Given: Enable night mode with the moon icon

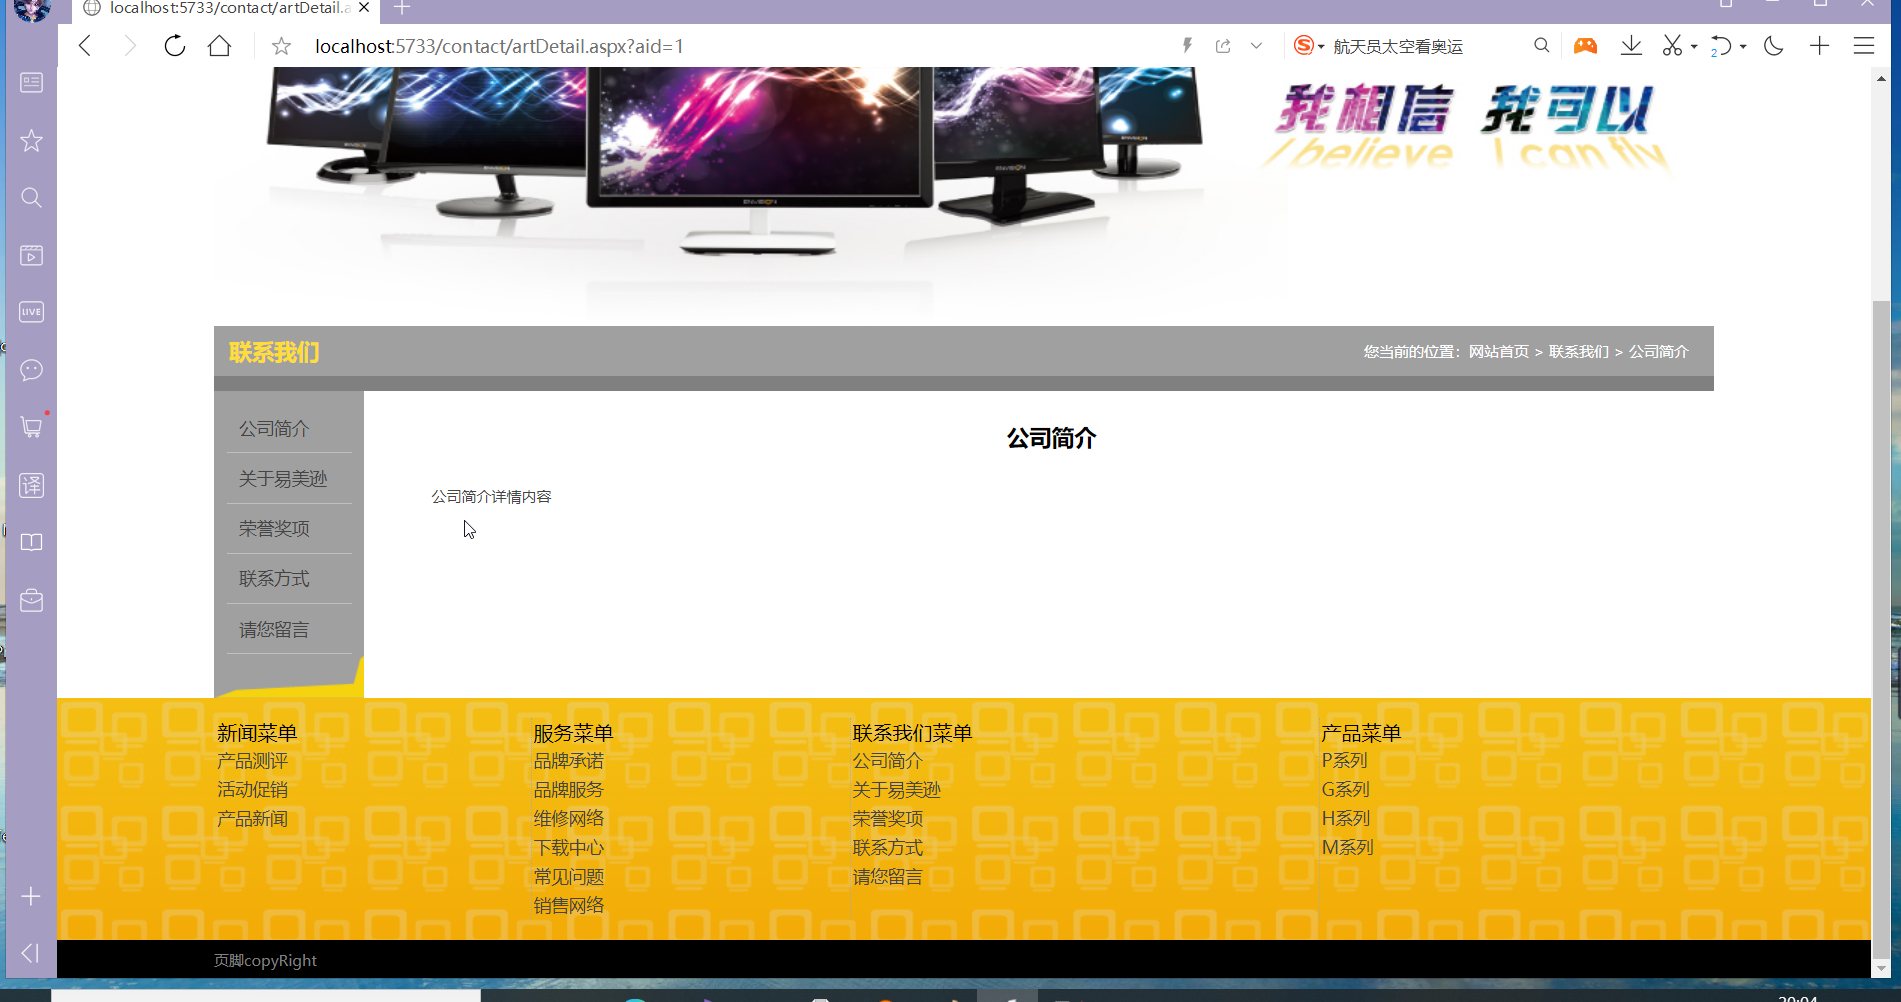Looking at the screenshot, I should [1773, 46].
